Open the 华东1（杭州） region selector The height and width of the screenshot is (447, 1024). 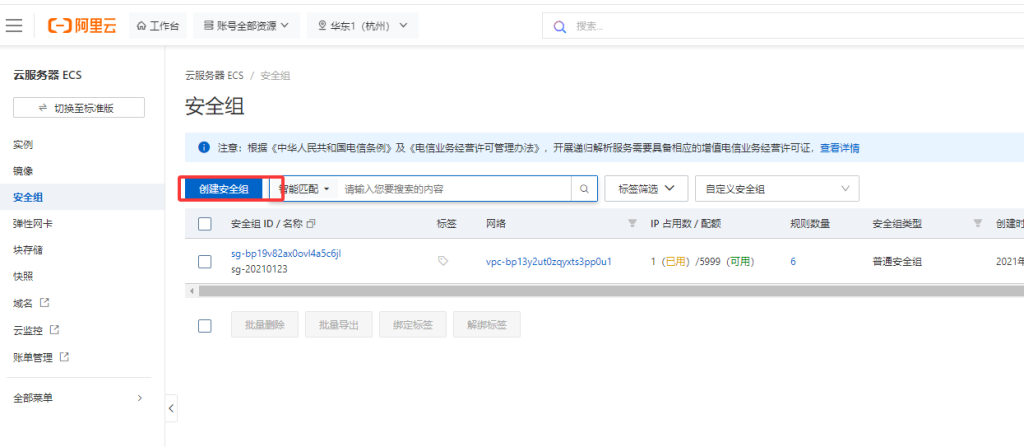point(362,25)
